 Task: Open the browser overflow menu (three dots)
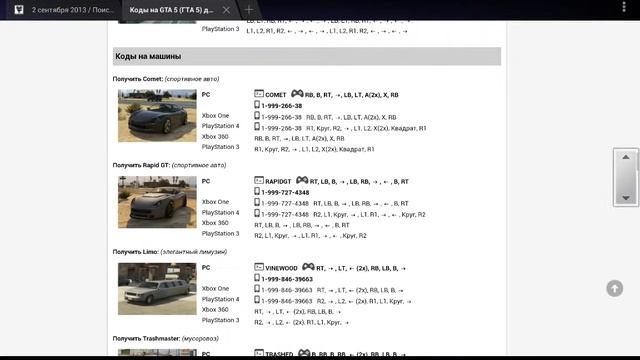coord(624,7)
